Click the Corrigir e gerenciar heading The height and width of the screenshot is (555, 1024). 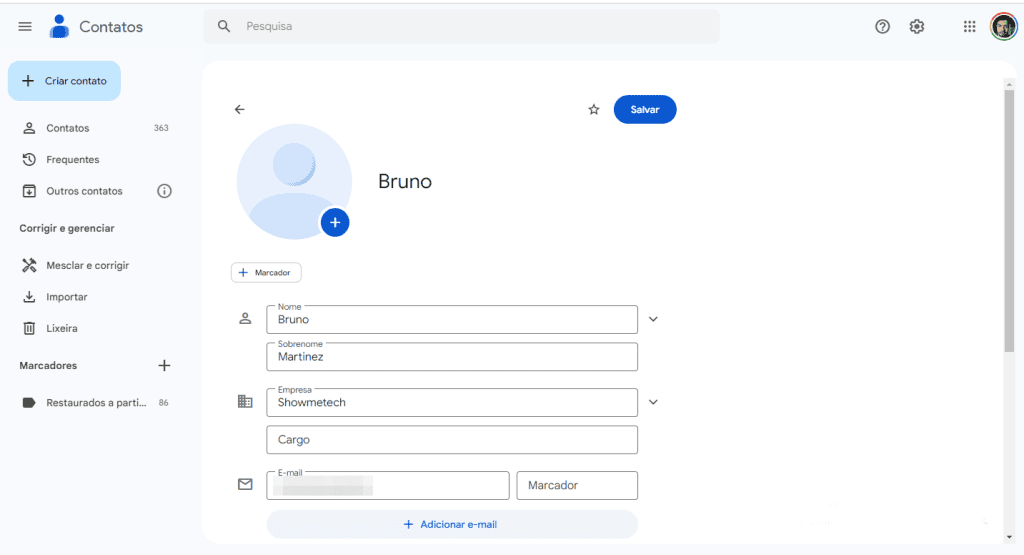pyautogui.click(x=67, y=228)
